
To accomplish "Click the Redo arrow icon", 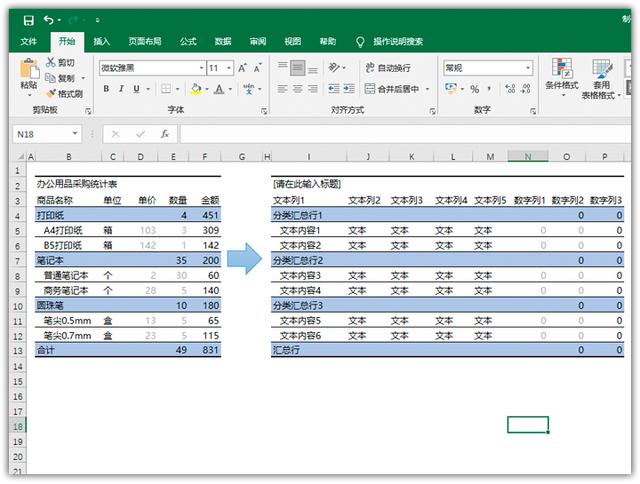I will tap(74, 20).
